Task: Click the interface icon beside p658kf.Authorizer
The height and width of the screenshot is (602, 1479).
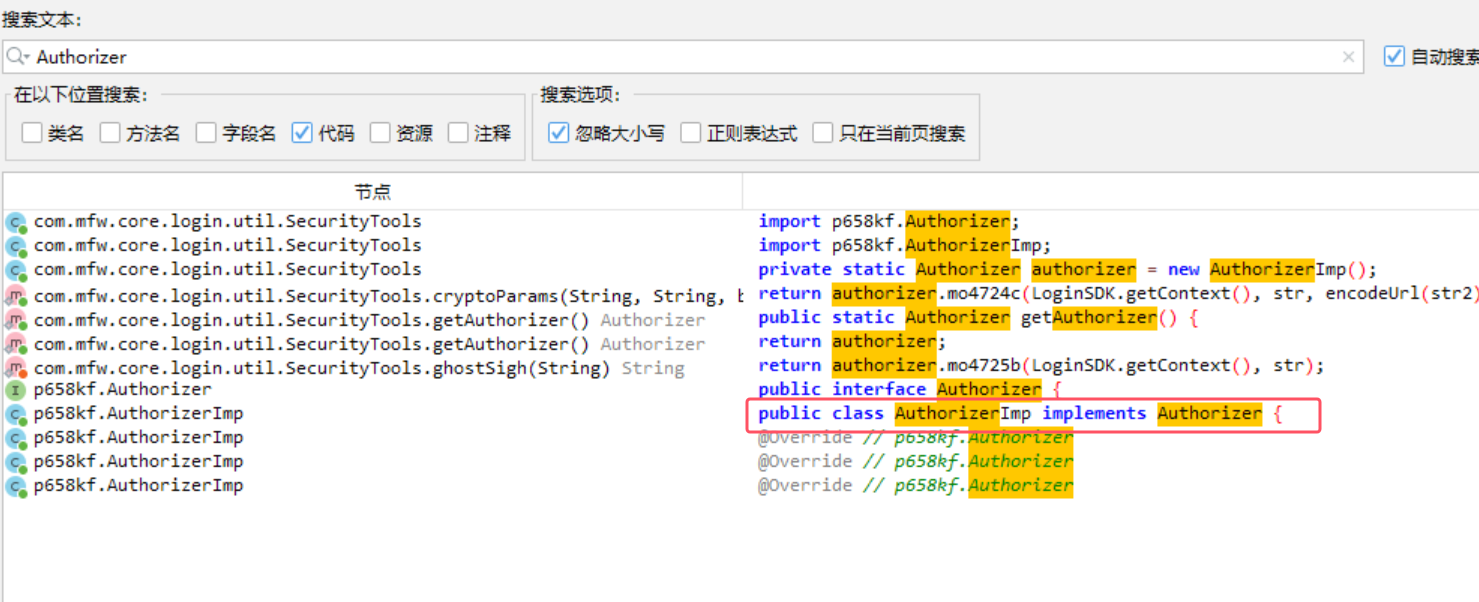Action: tap(15, 390)
